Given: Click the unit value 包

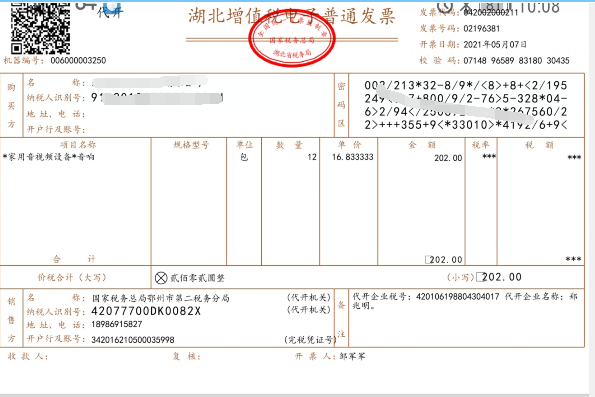Looking at the screenshot, I should tap(244, 157).
